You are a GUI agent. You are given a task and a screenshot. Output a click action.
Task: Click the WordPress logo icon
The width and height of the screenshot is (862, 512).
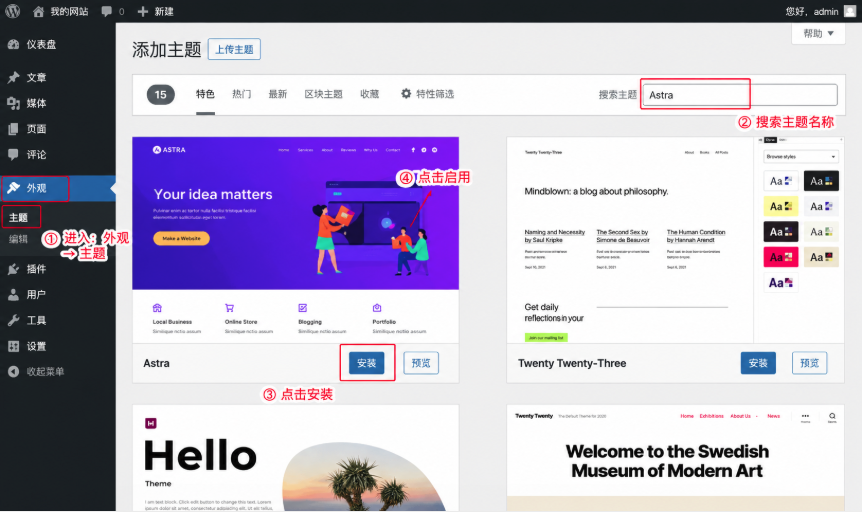point(13,11)
